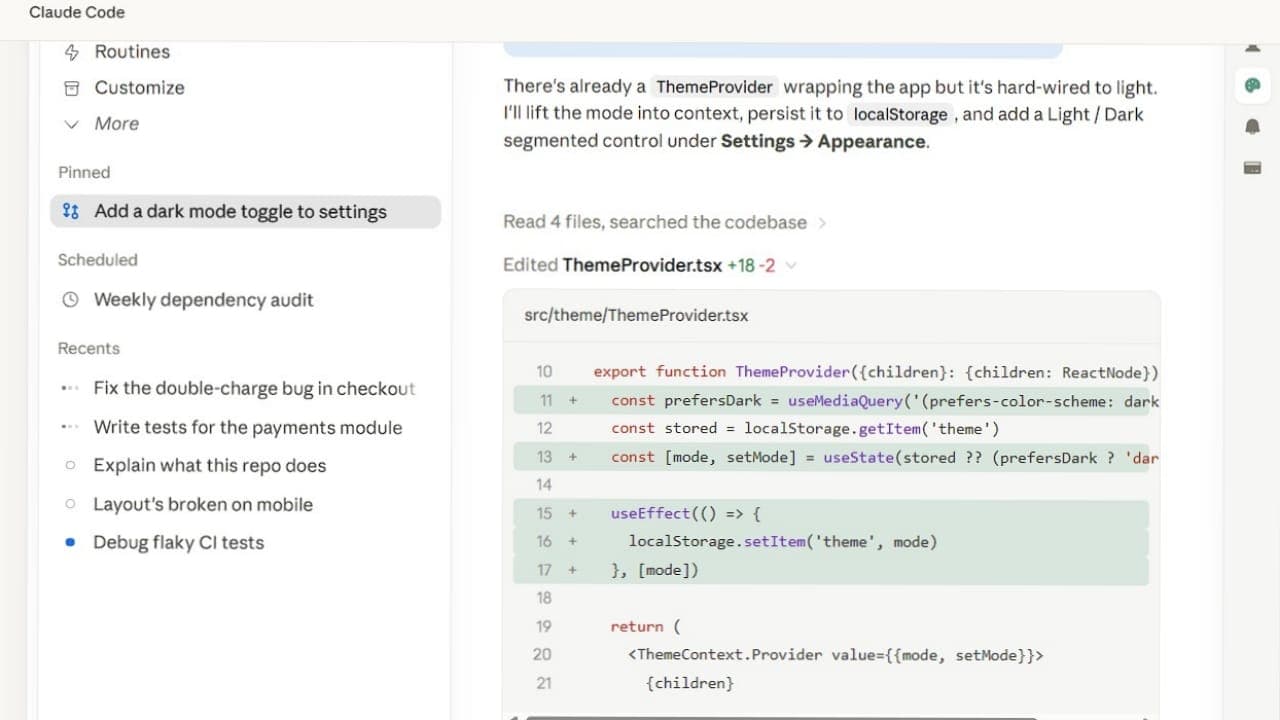Open the Weekly dependency audit scheduled task
Screen dimensions: 1280x720
[x=204, y=300]
